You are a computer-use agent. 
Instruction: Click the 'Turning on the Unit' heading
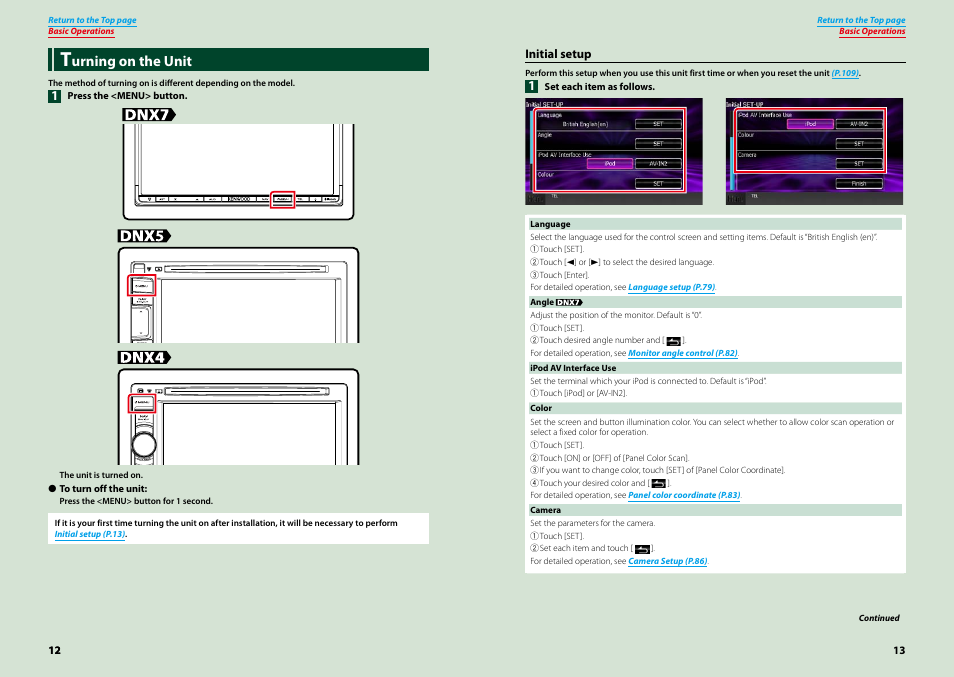126,60
